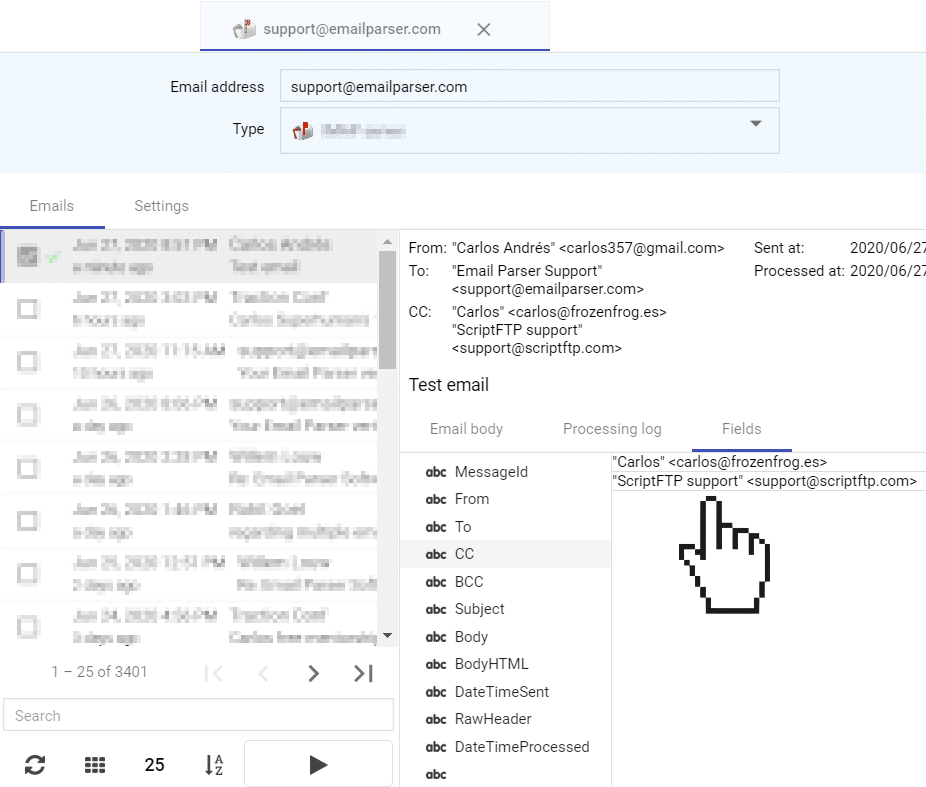This screenshot has height=787, width=926.
Task: Click the "ScriptFTP support" field value row
Action: [768, 481]
